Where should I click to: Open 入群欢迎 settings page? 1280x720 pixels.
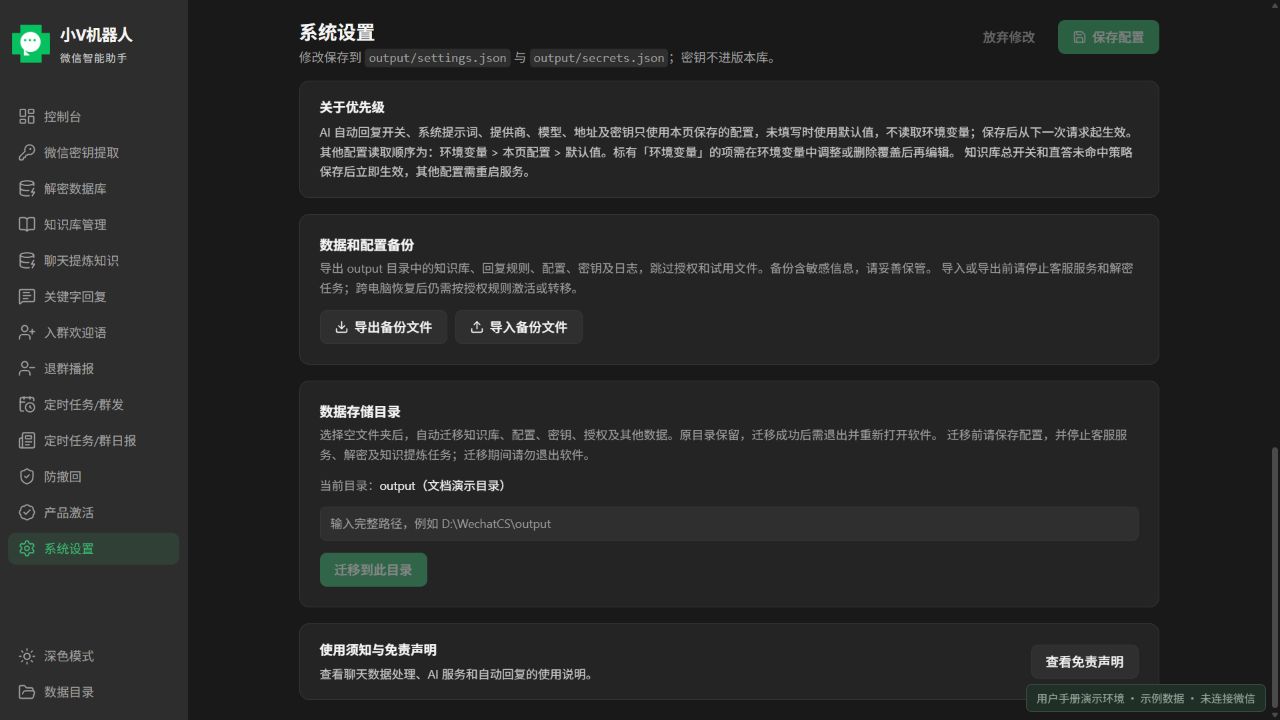tap(94, 333)
